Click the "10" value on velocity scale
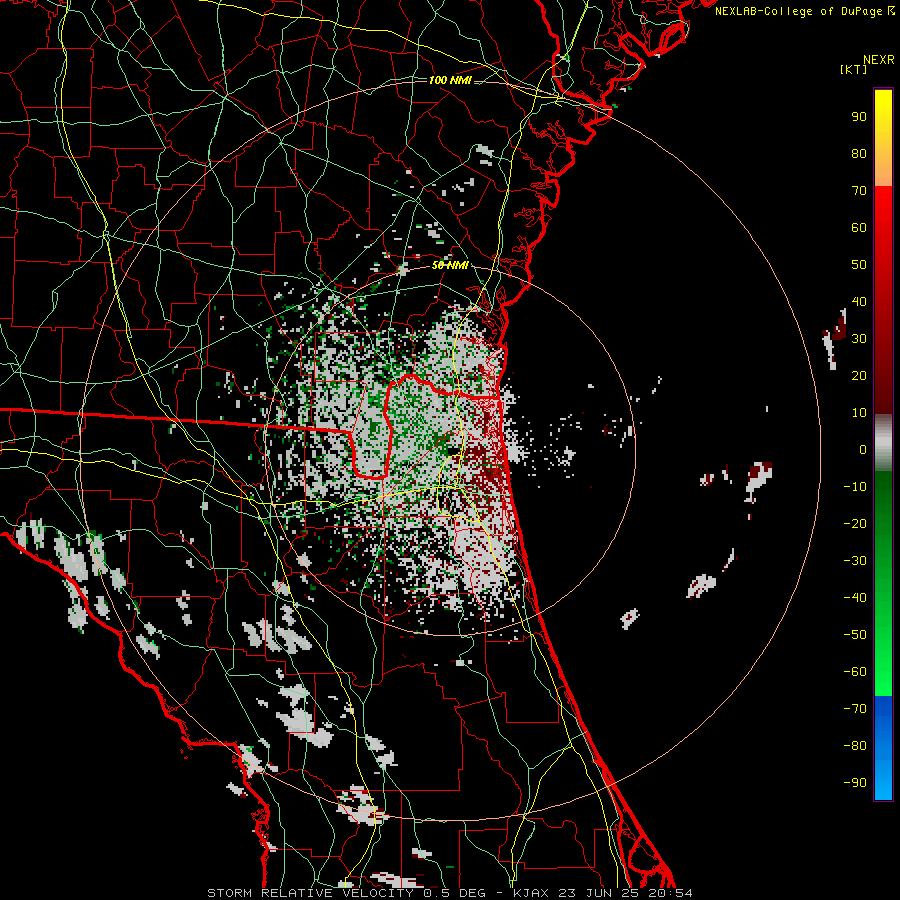The height and width of the screenshot is (900, 900). coord(859,413)
